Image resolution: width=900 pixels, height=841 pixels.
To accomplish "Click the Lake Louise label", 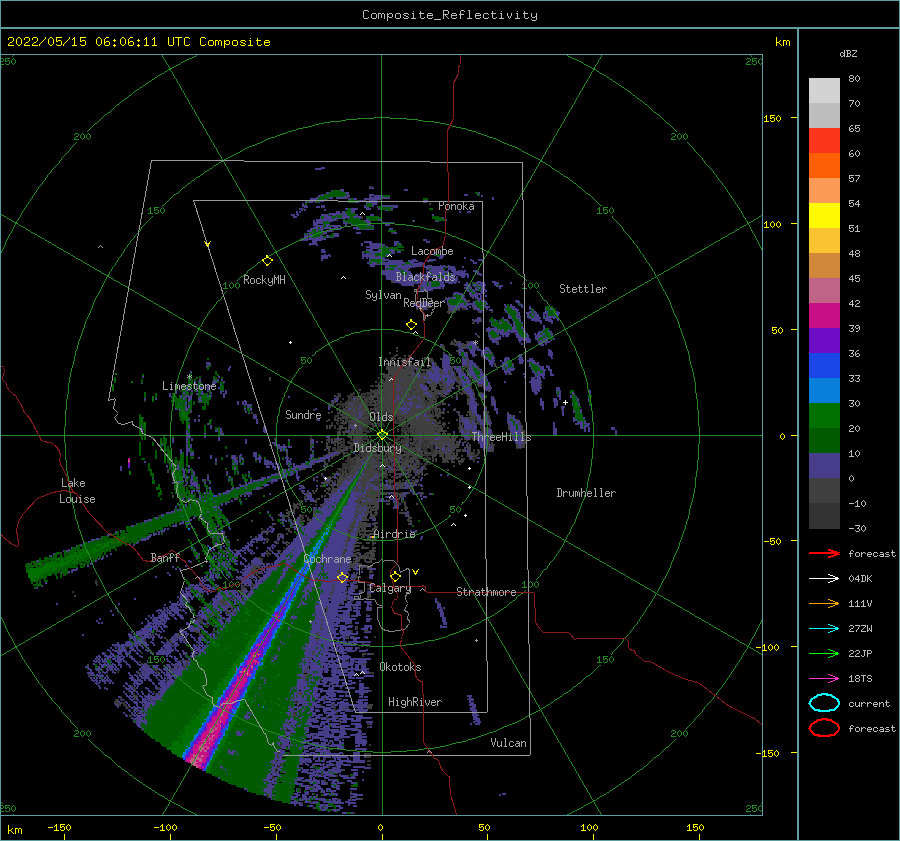I will click(x=77, y=491).
